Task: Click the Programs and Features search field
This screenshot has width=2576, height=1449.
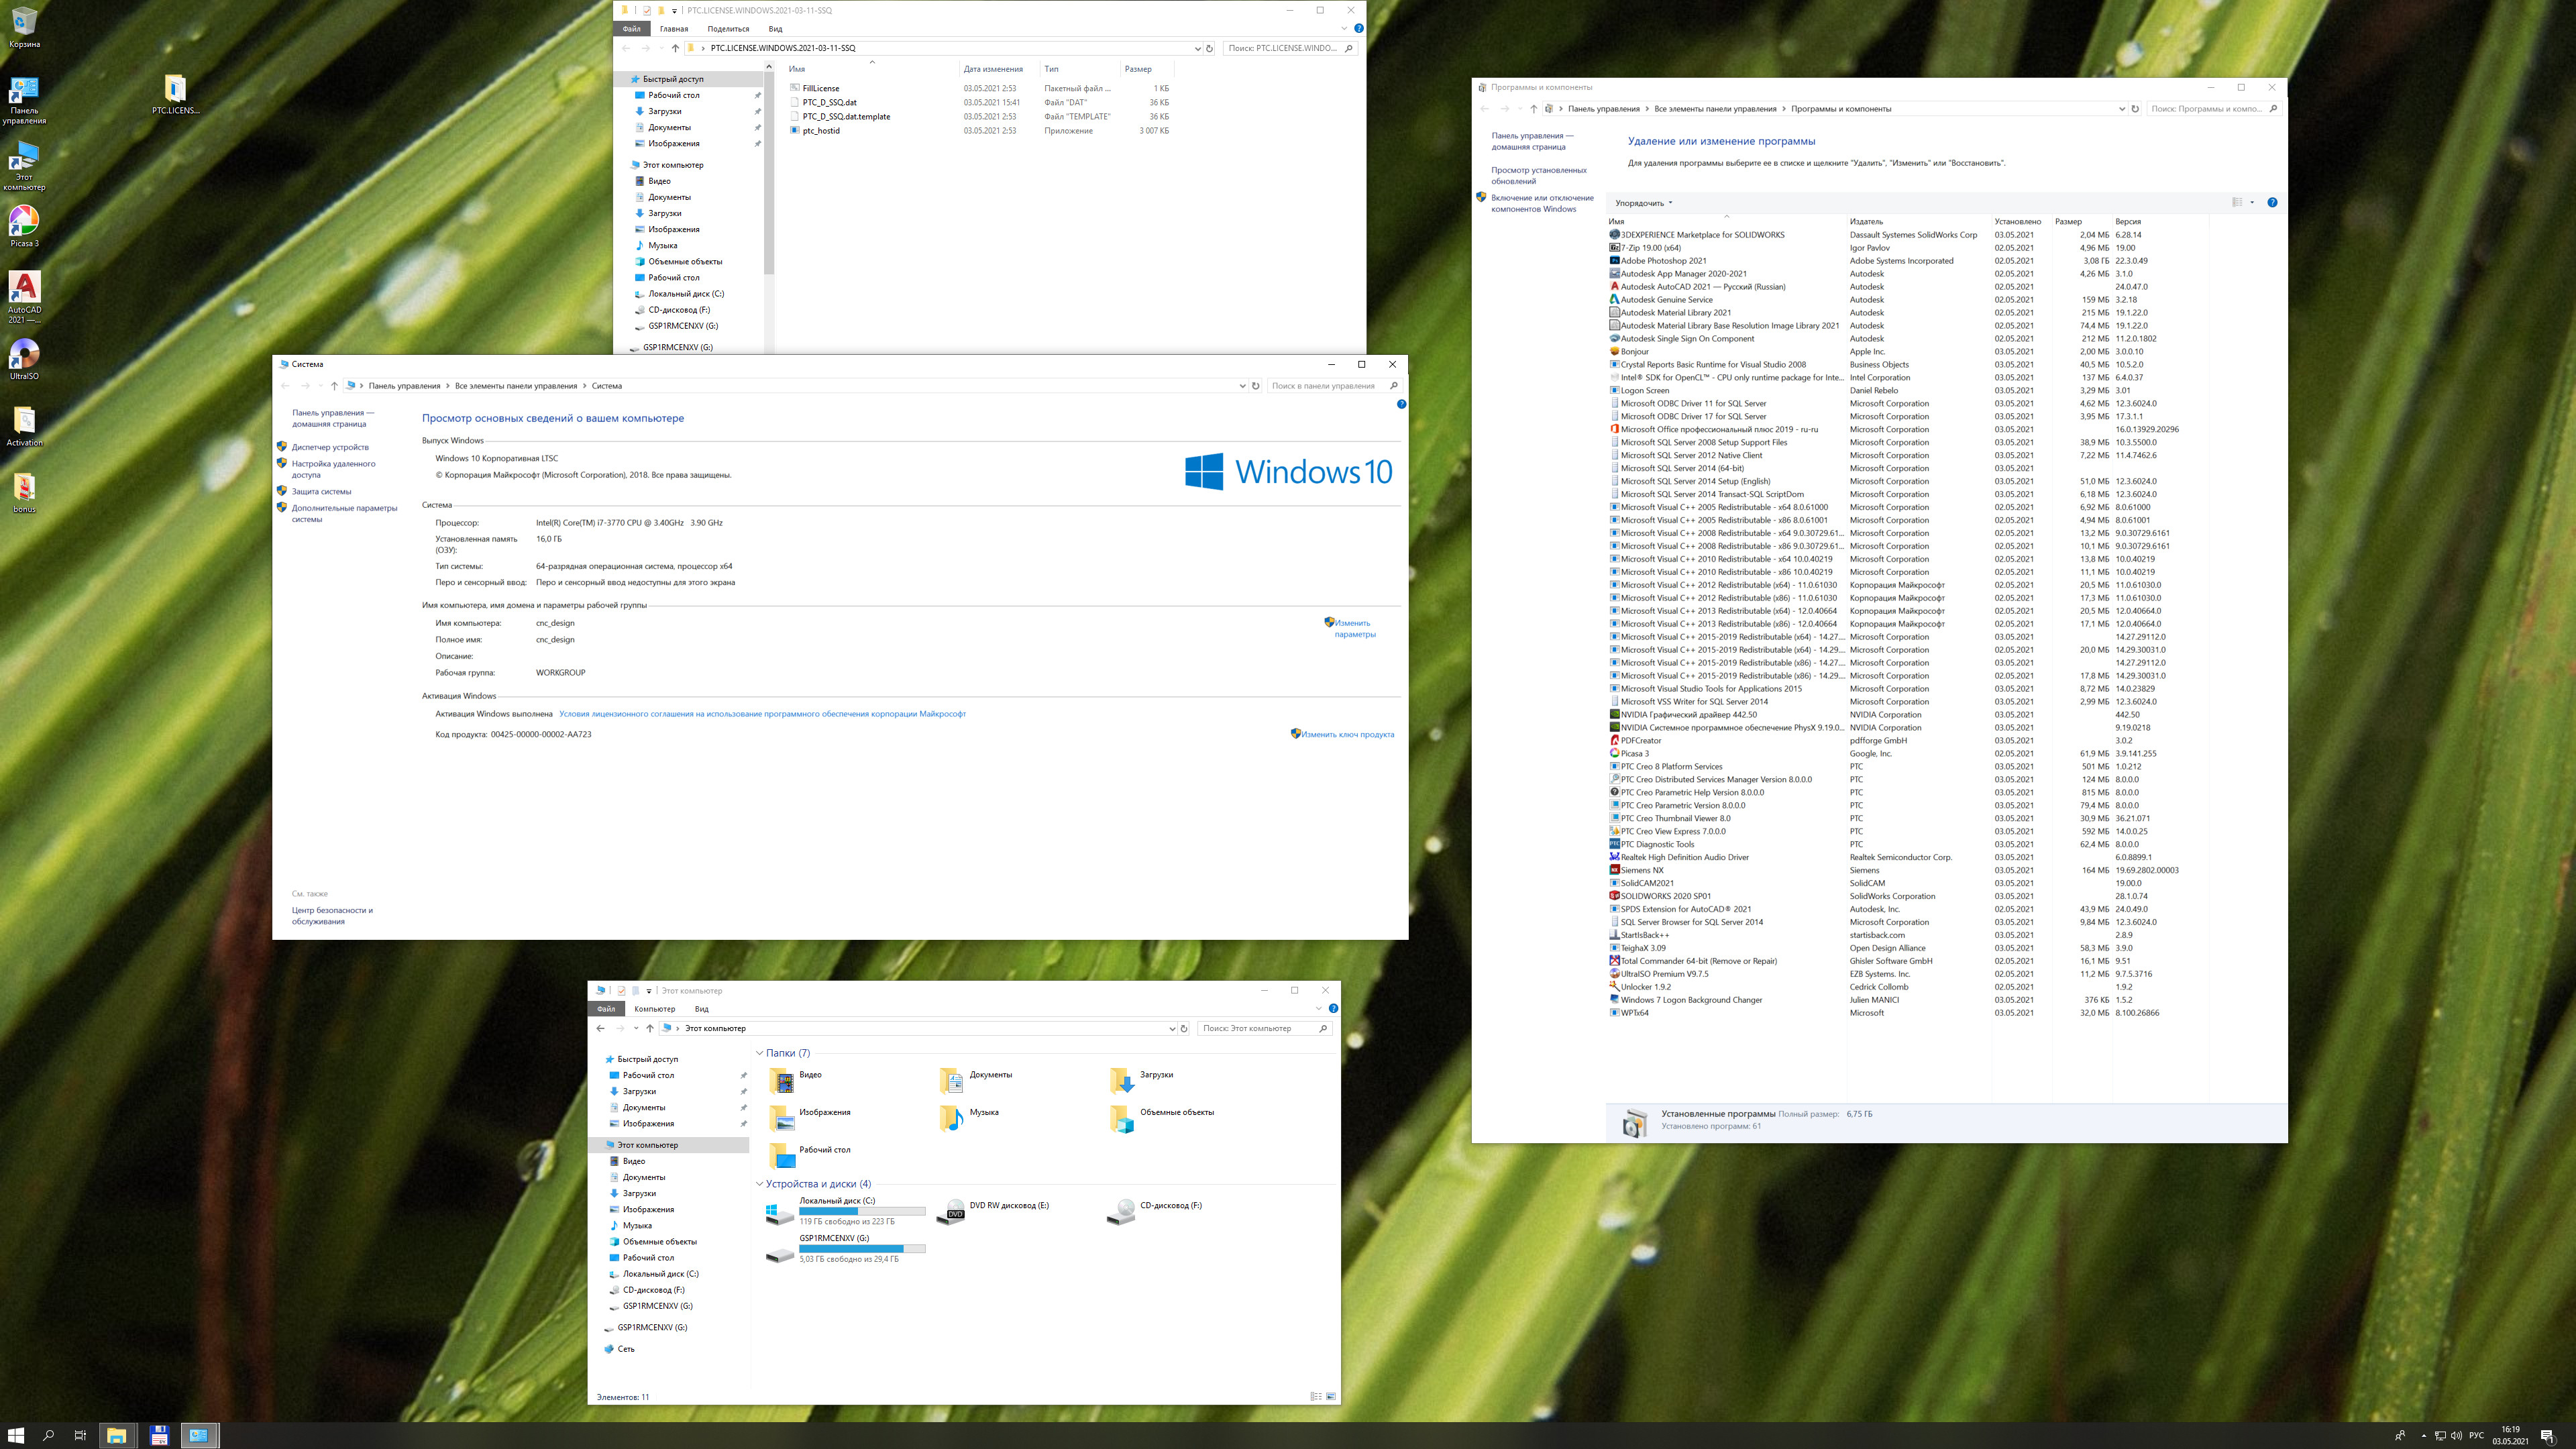Action: click(x=2206, y=109)
